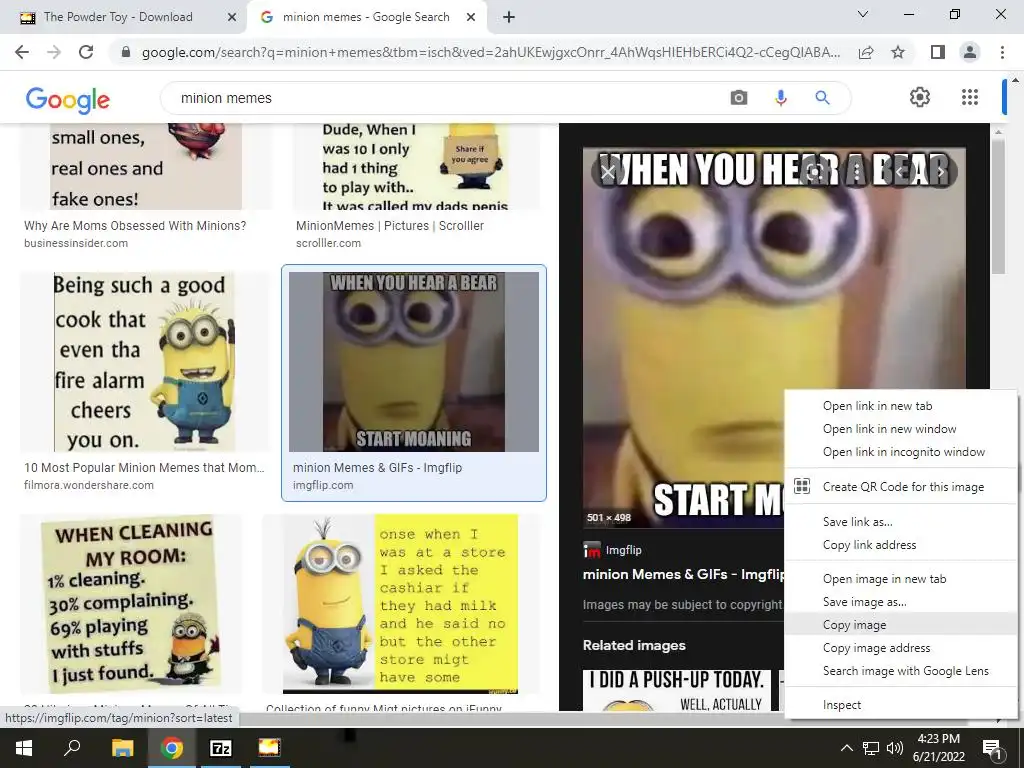The width and height of the screenshot is (1024, 768).
Task: Share this page using the share icon
Action: pos(866,52)
